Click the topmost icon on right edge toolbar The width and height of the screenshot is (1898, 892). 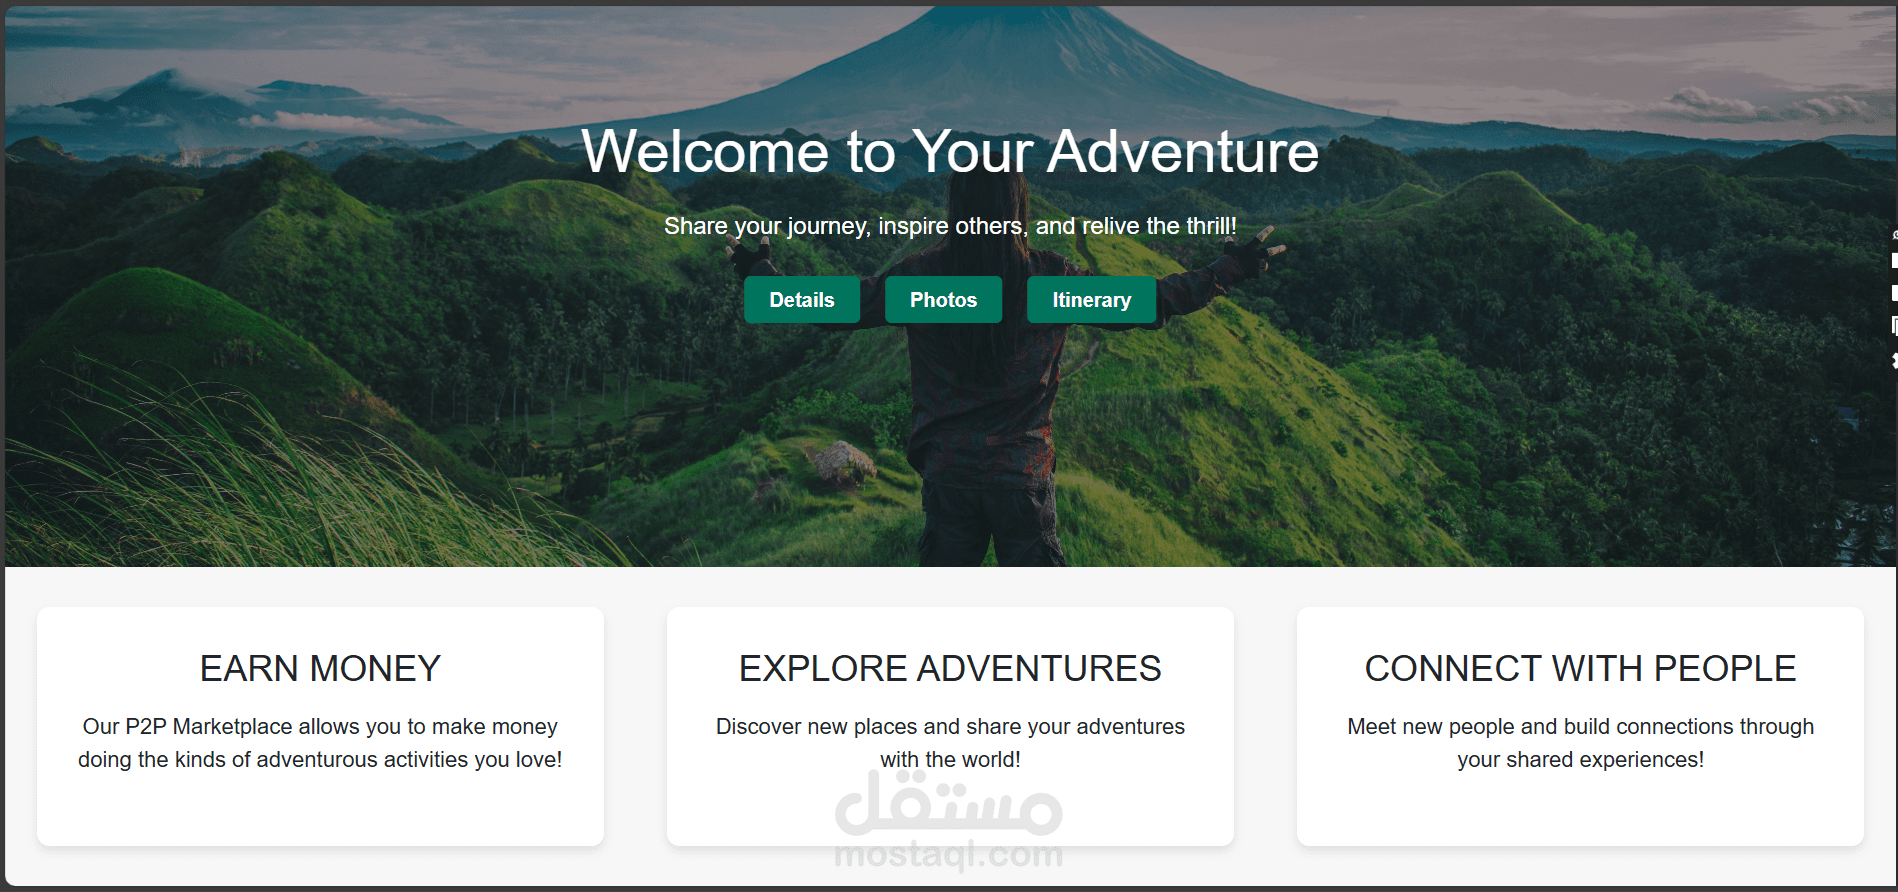[x=1894, y=235]
